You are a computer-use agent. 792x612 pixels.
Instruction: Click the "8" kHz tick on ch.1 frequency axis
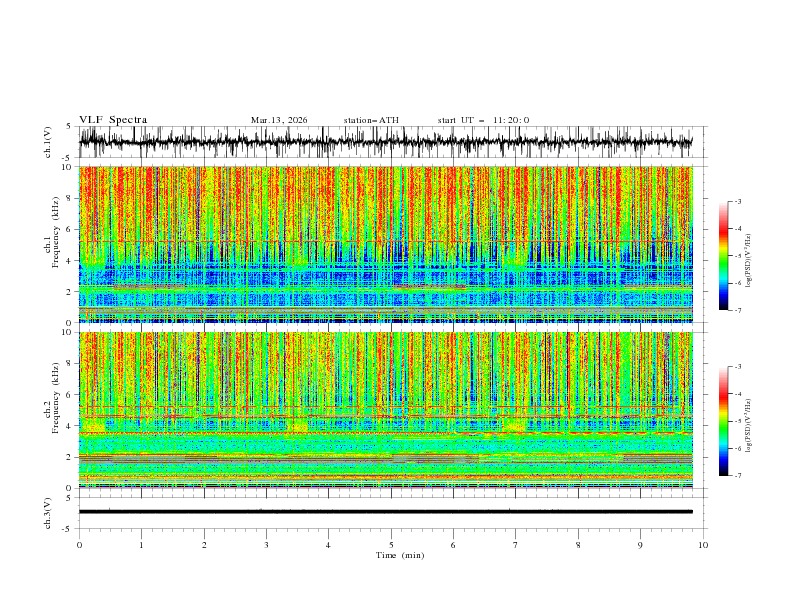70,198
